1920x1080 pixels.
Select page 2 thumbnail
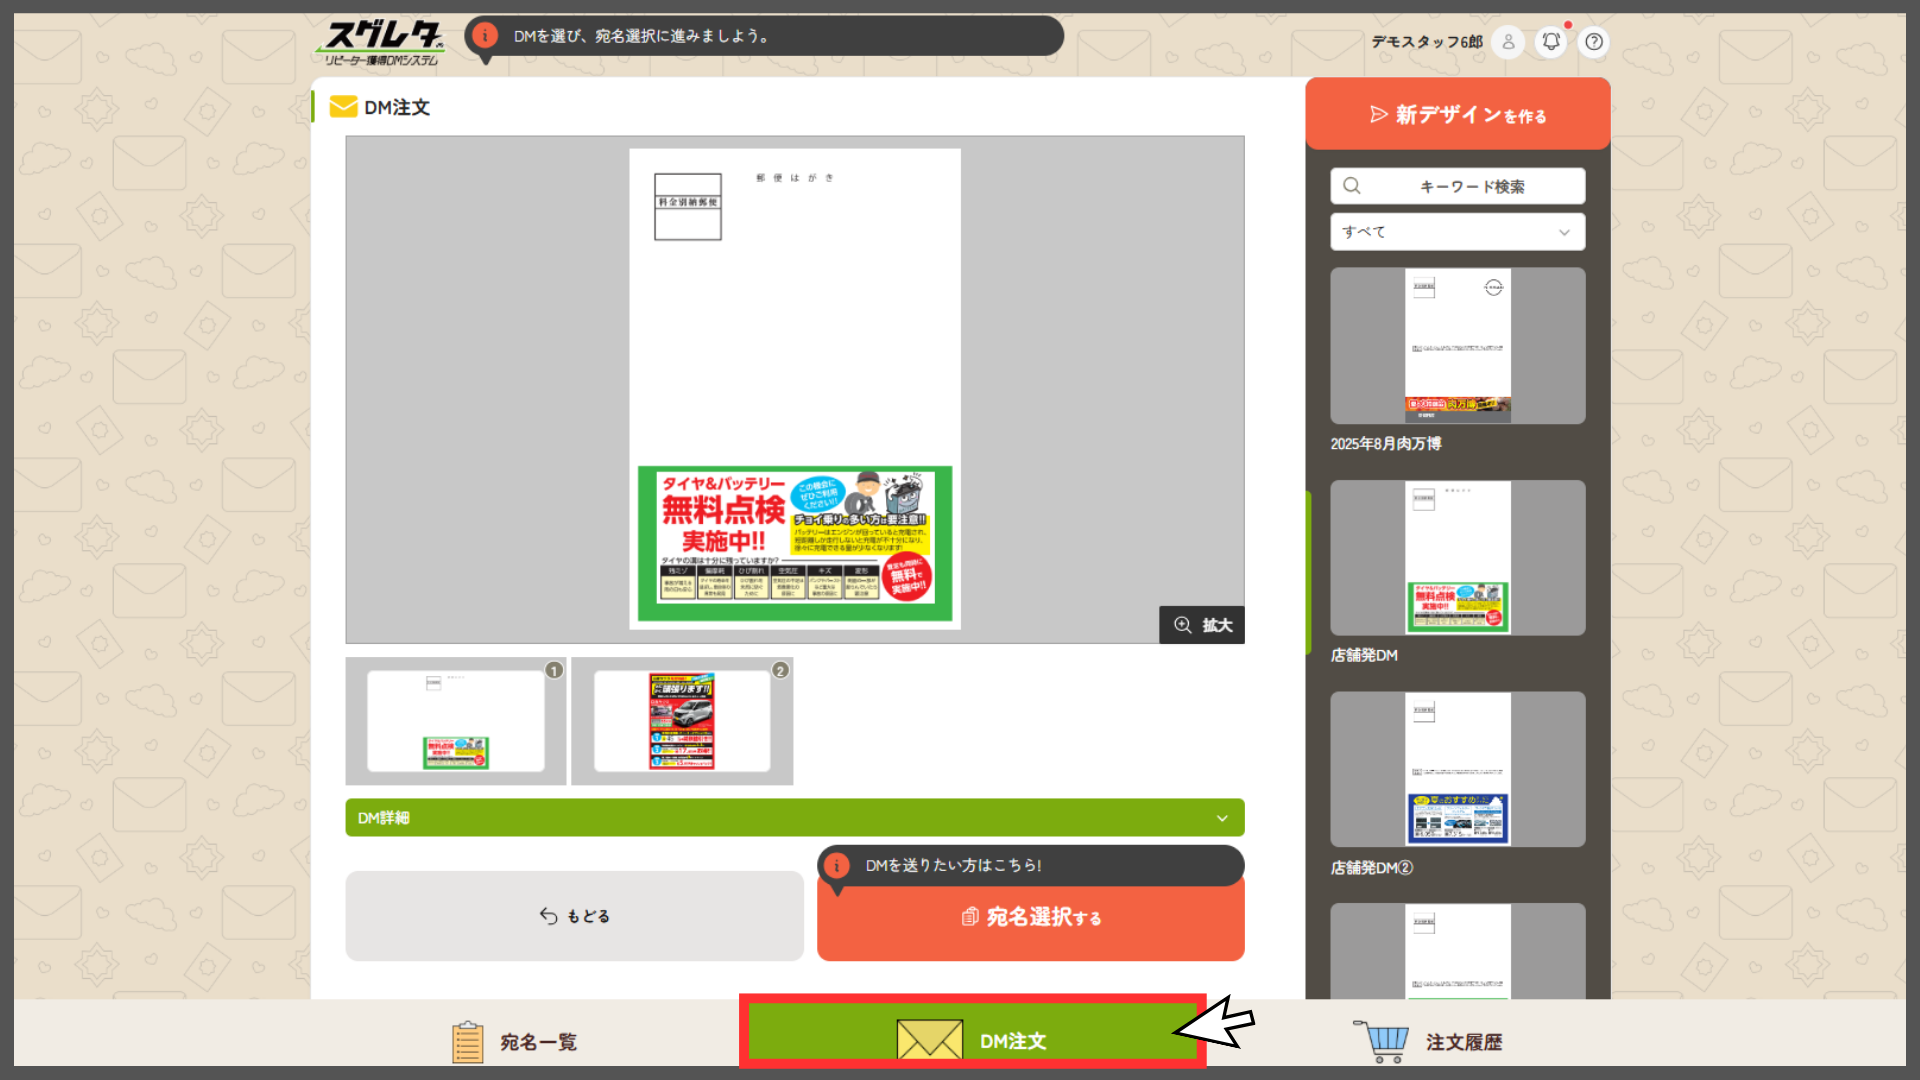tap(682, 721)
